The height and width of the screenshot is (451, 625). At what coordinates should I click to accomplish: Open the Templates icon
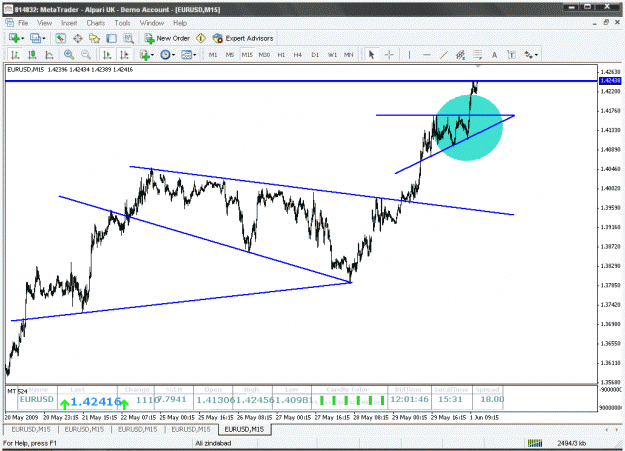pyautogui.click(x=186, y=55)
